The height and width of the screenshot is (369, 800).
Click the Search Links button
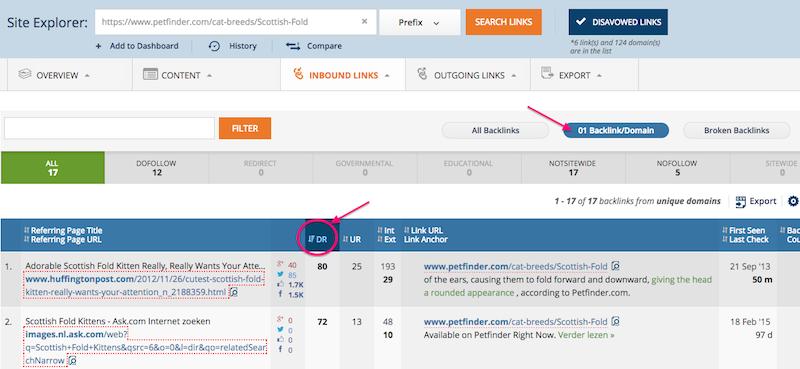[504, 22]
